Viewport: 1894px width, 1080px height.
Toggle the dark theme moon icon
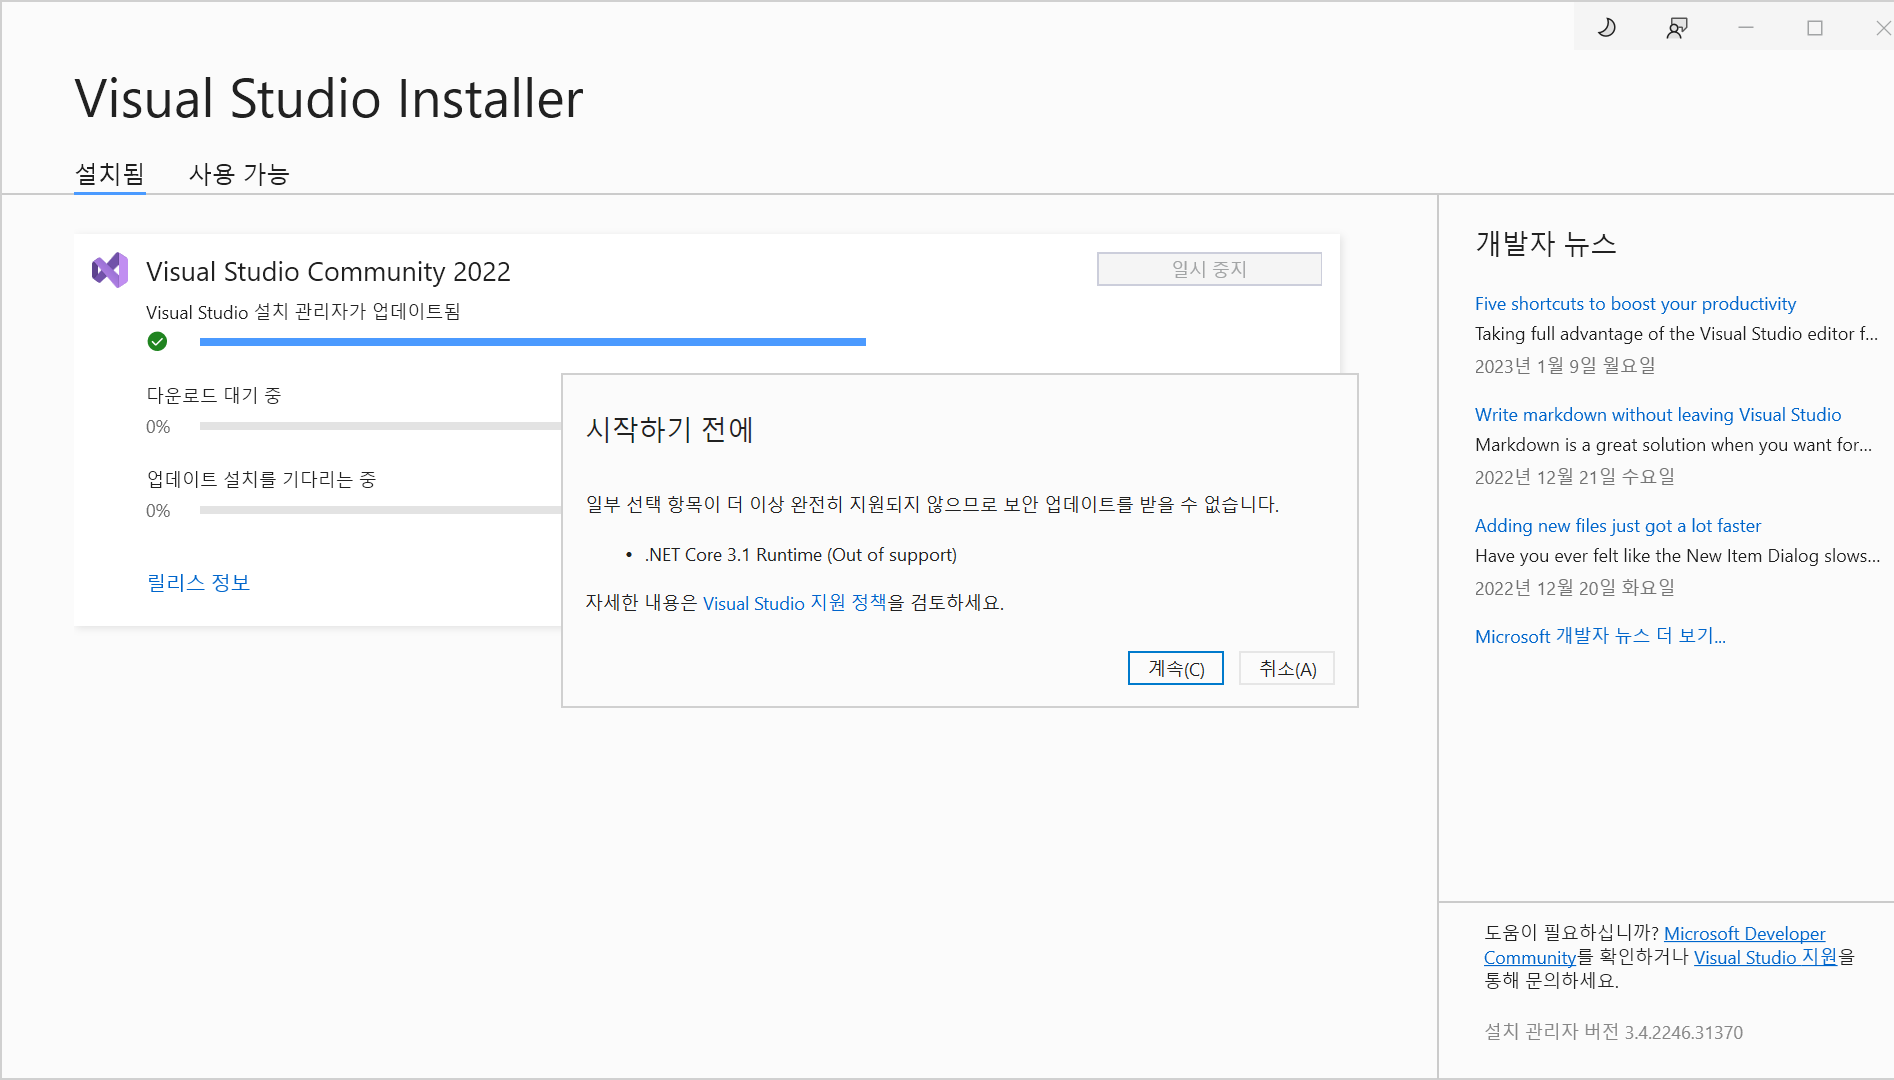click(x=1607, y=27)
